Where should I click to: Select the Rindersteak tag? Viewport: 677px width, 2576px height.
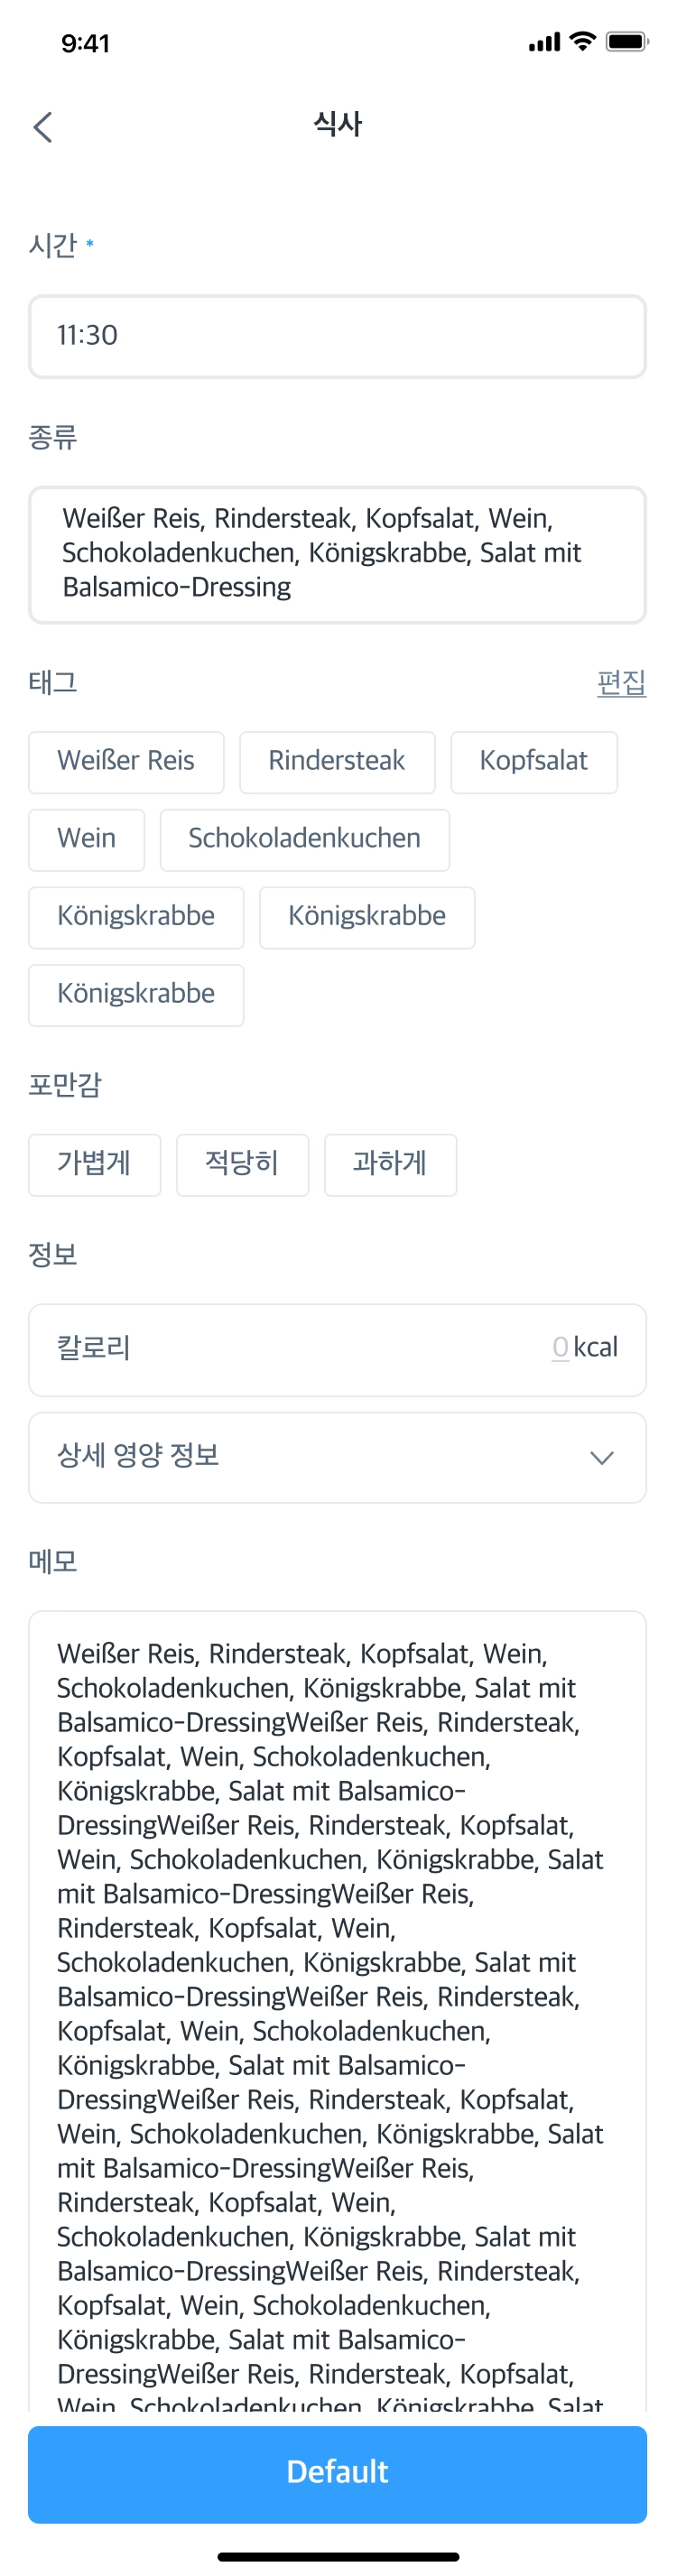(337, 762)
